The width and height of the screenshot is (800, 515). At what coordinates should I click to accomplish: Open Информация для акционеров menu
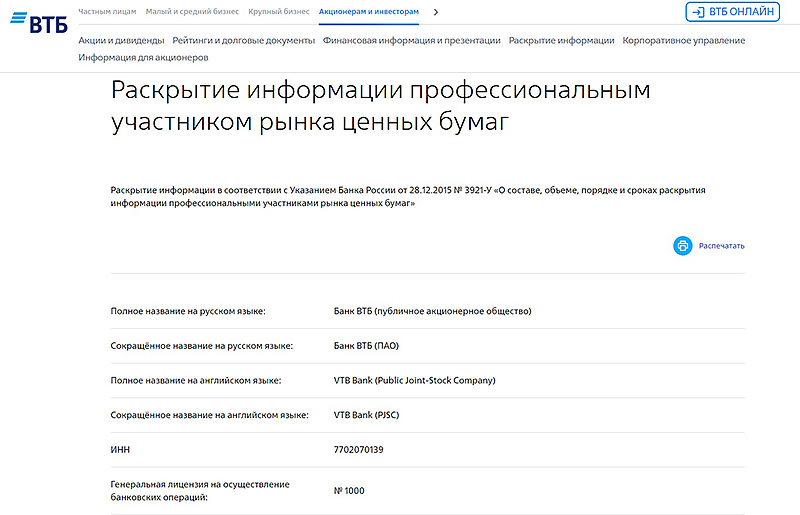(x=143, y=58)
